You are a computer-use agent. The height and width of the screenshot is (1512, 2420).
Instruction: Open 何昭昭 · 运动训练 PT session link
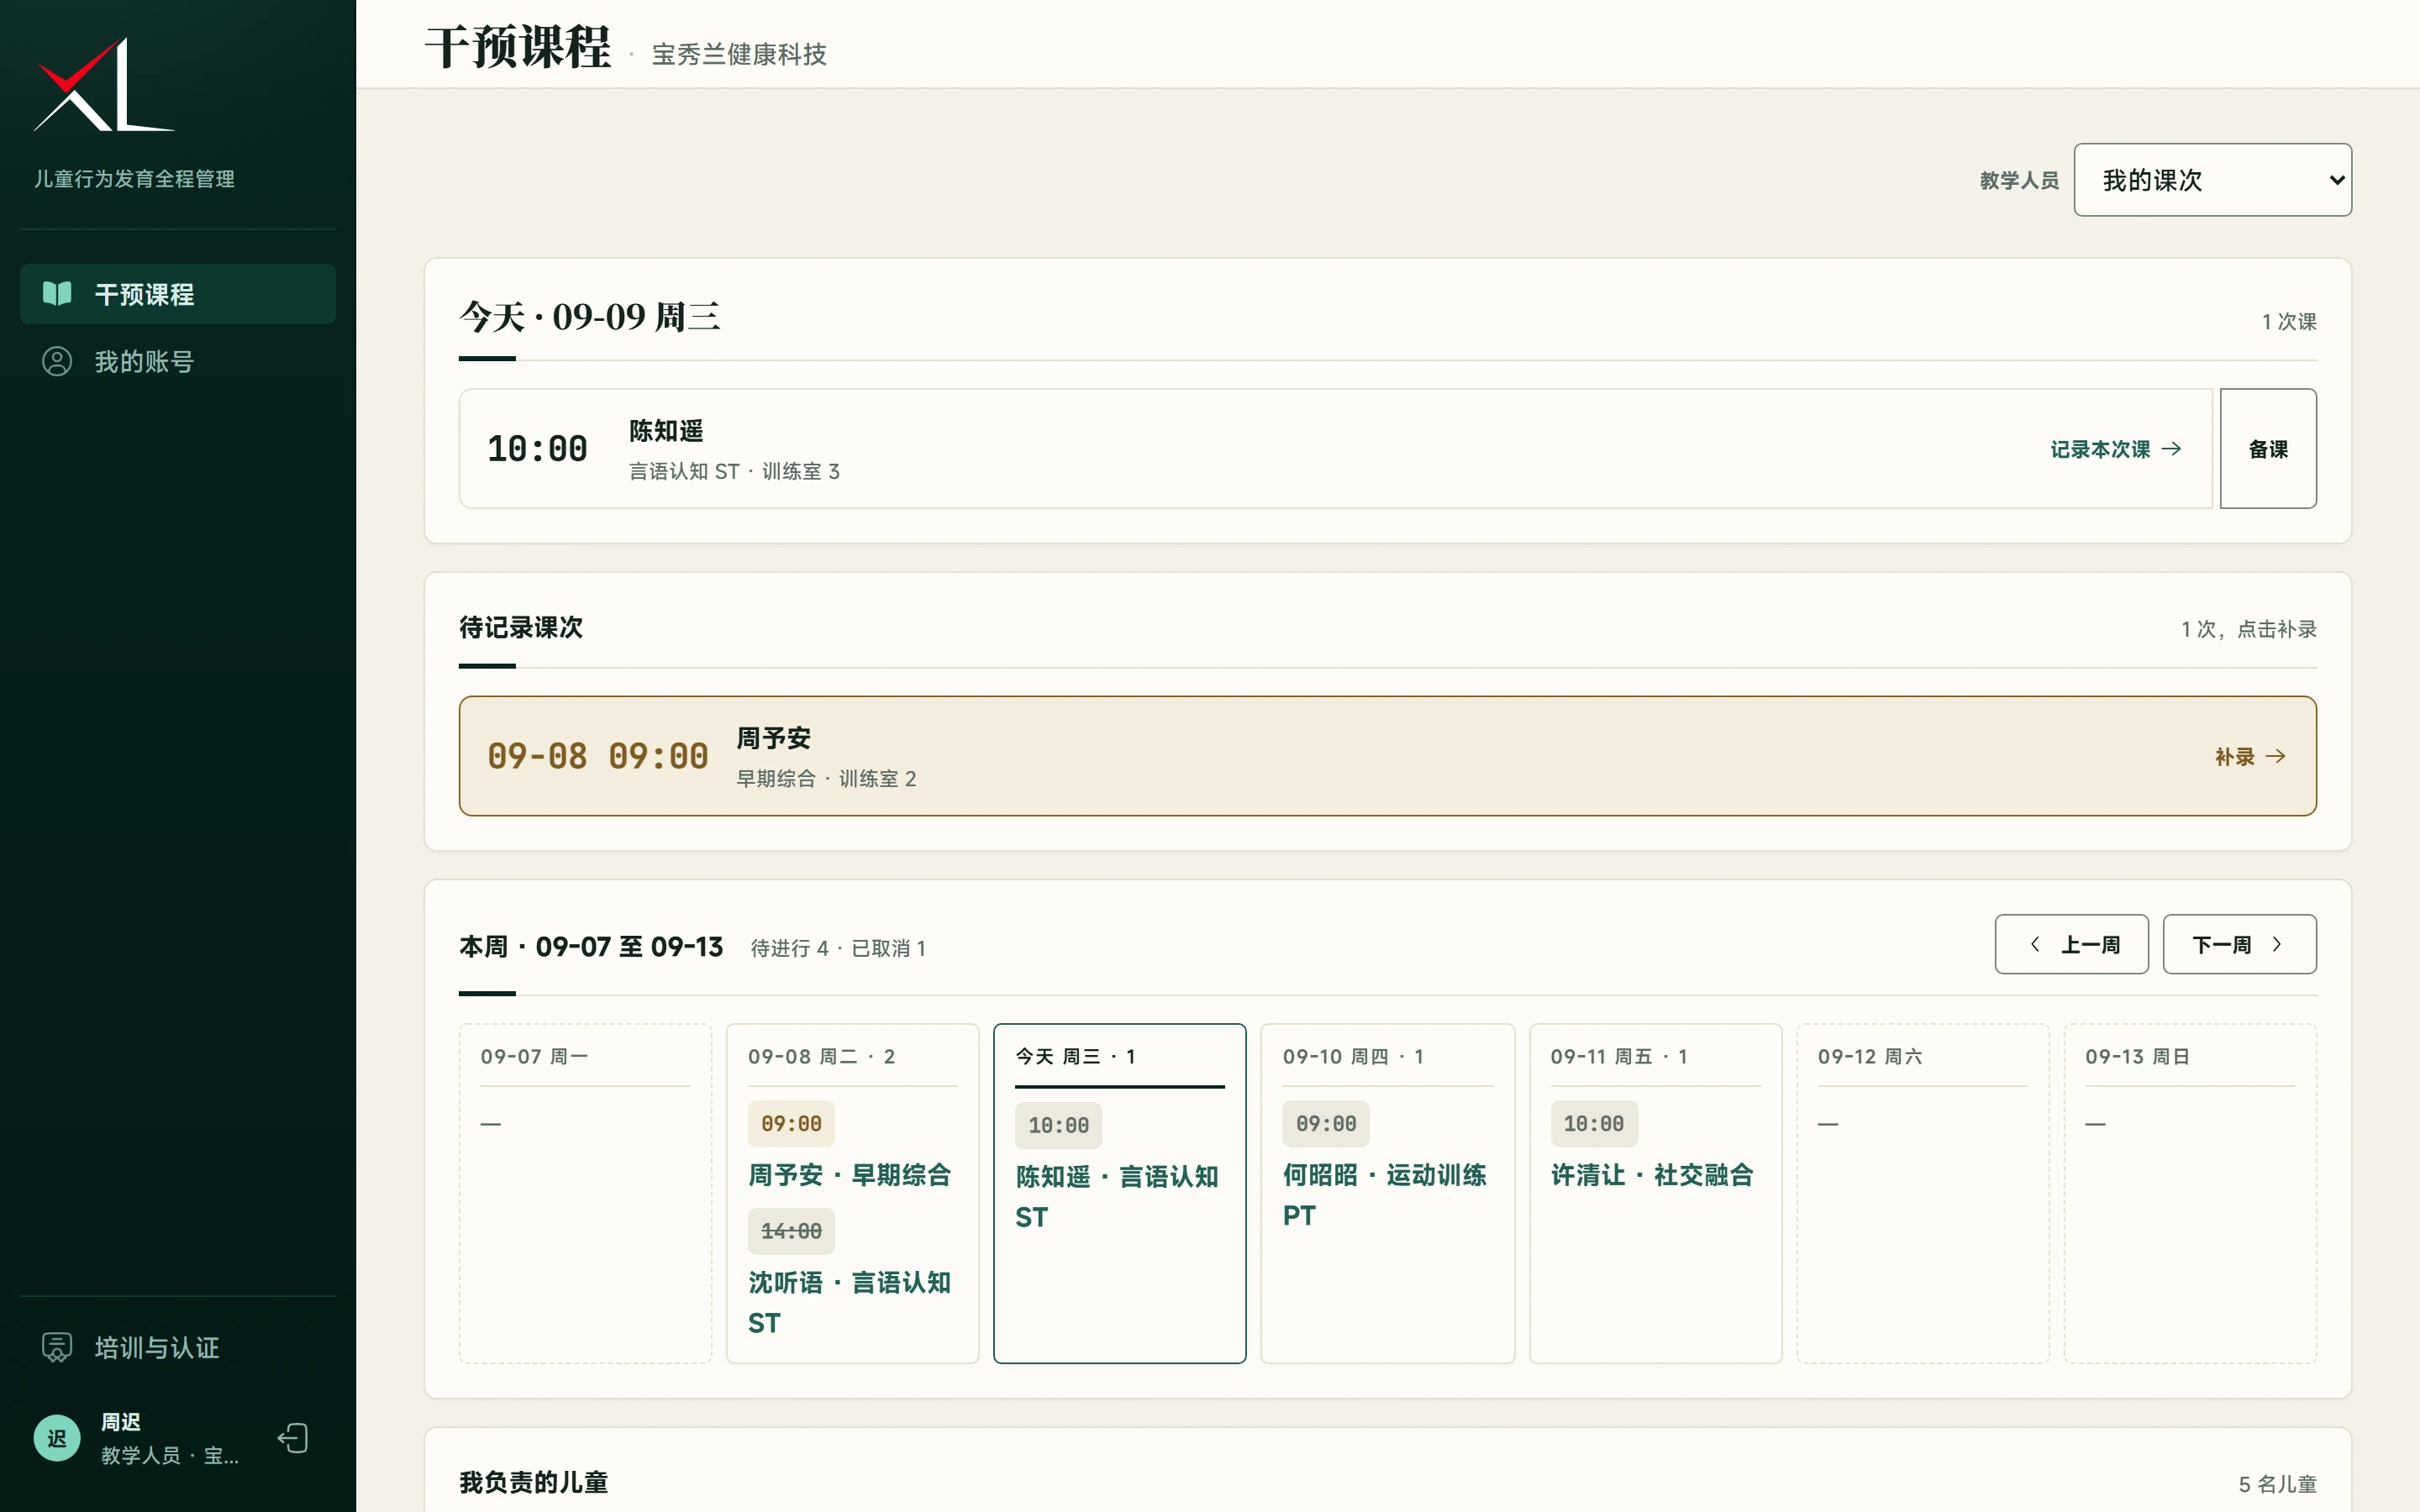coord(1385,1195)
